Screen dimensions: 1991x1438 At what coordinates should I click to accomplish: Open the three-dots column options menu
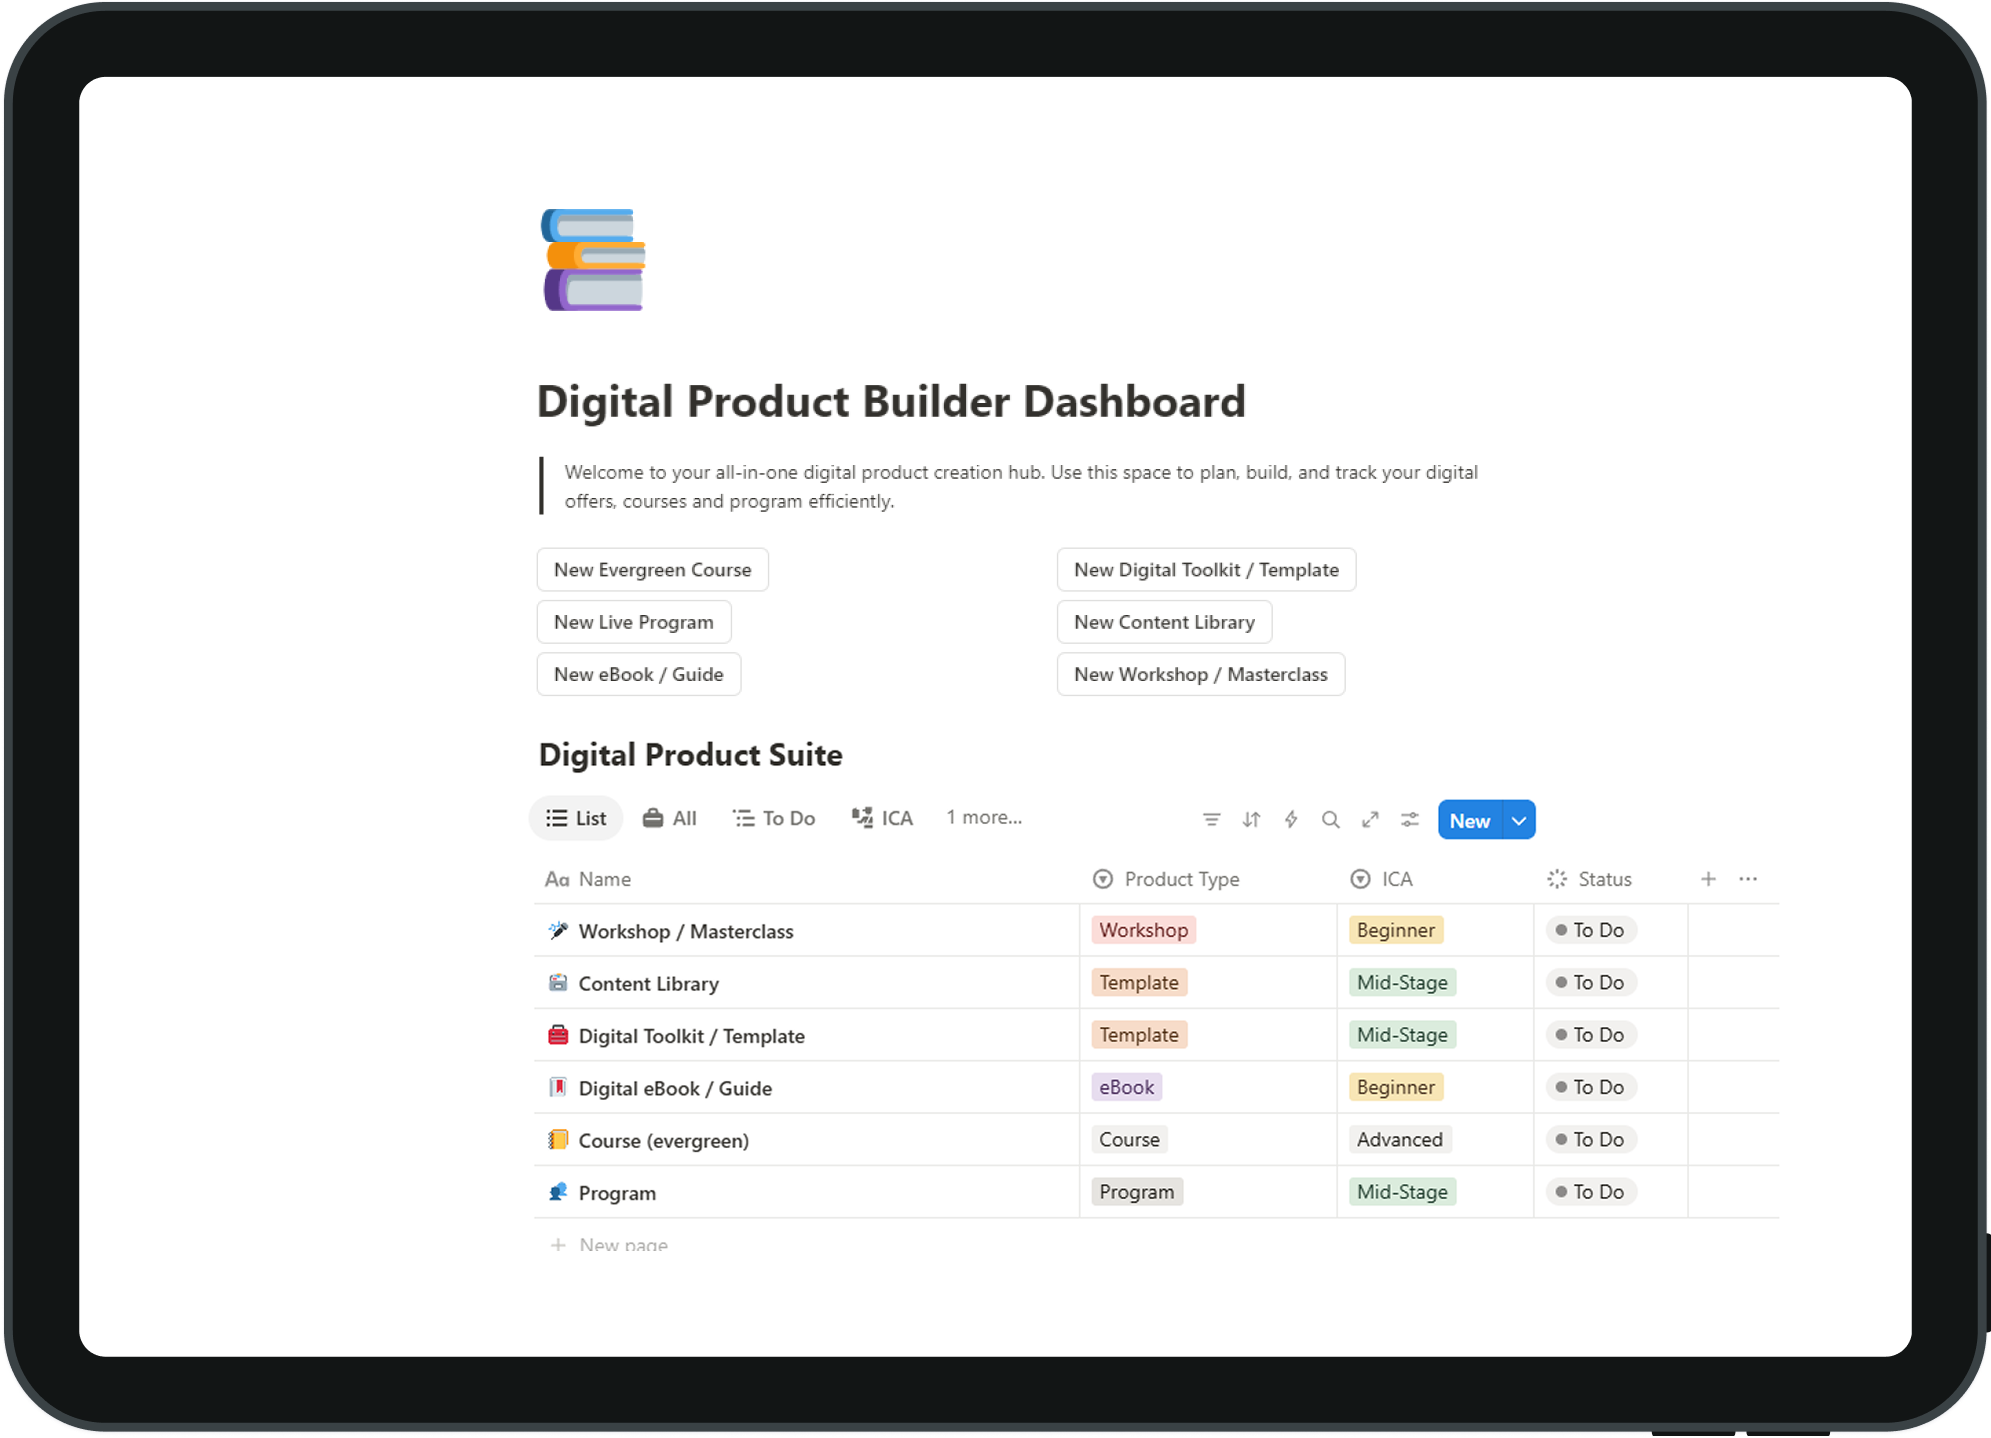tap(1748, 879)
